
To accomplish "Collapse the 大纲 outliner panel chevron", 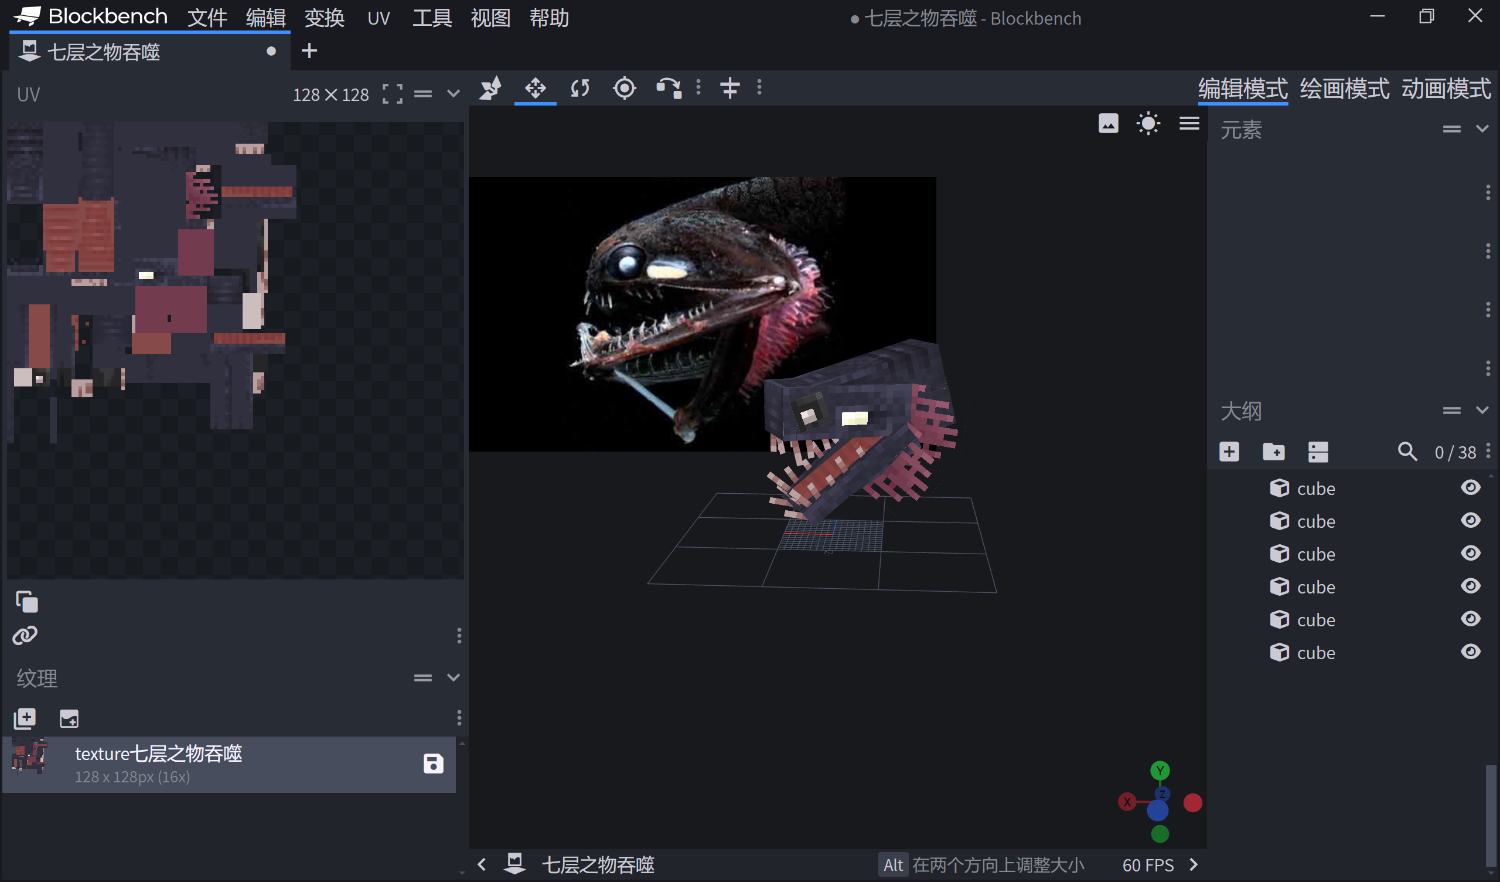I will [x=1482, y=410].
